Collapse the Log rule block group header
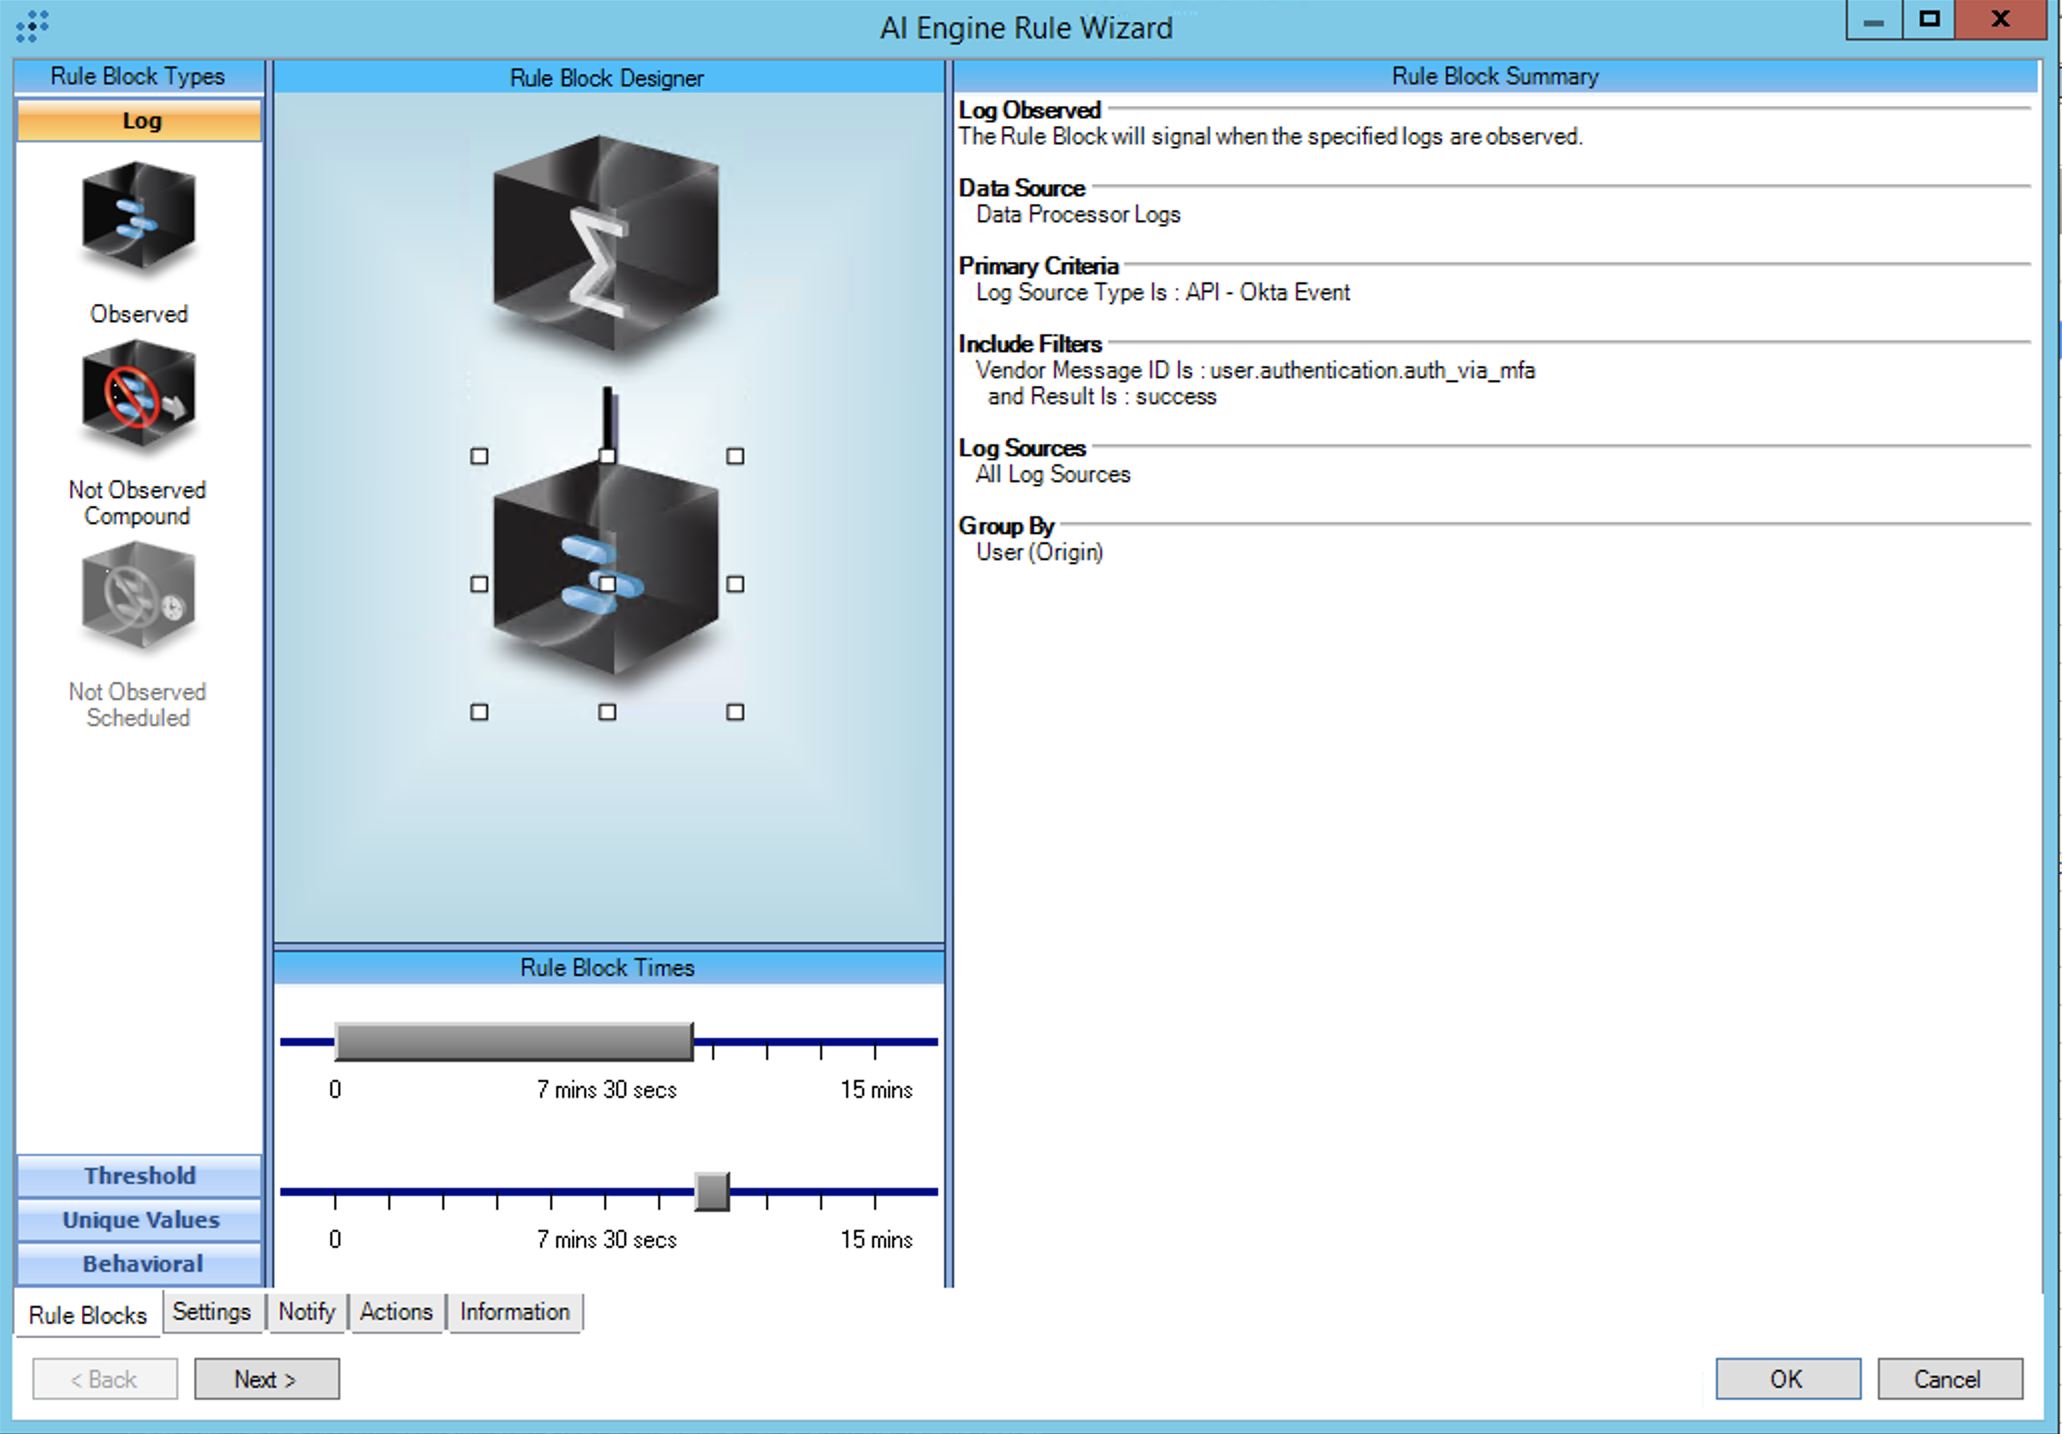2062x1434 pixels. (x=139, y=121)
